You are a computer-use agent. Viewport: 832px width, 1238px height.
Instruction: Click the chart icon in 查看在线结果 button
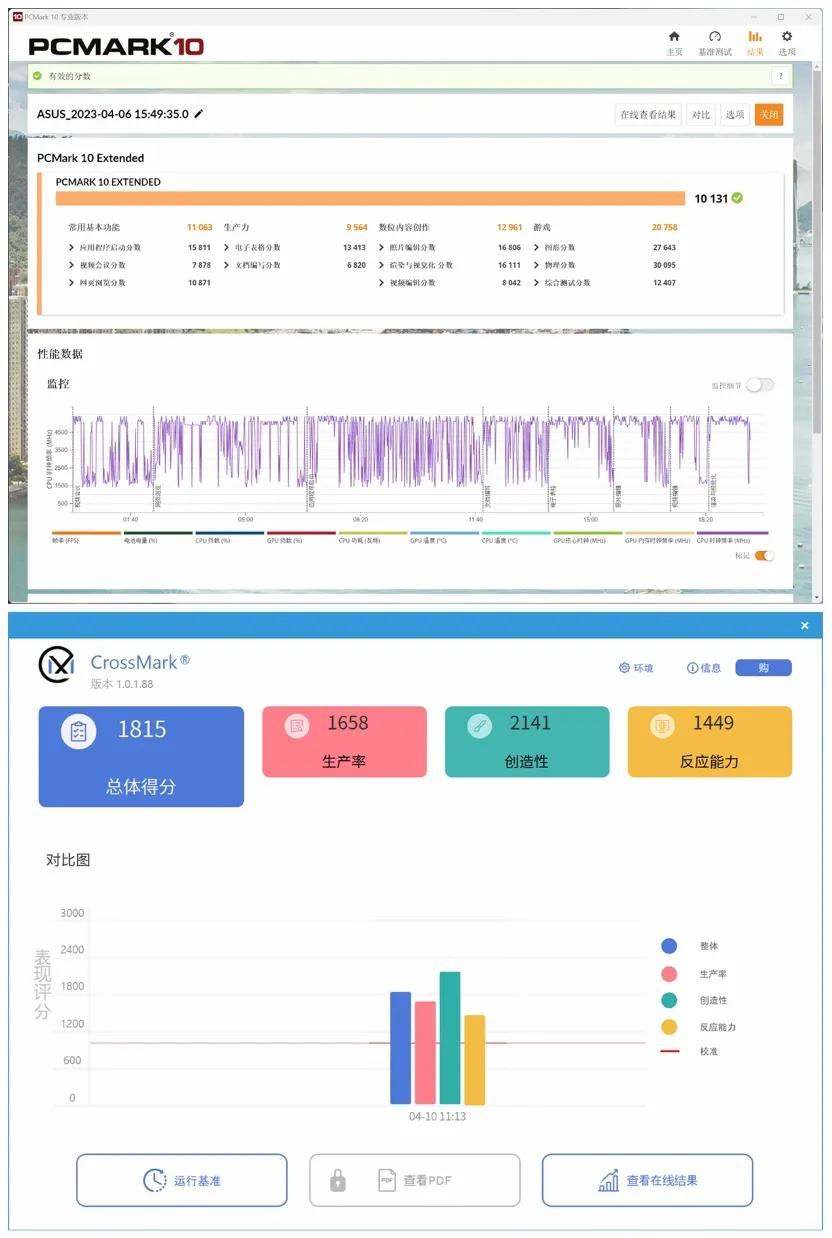pyautogui.click(x=608, y=1181)
